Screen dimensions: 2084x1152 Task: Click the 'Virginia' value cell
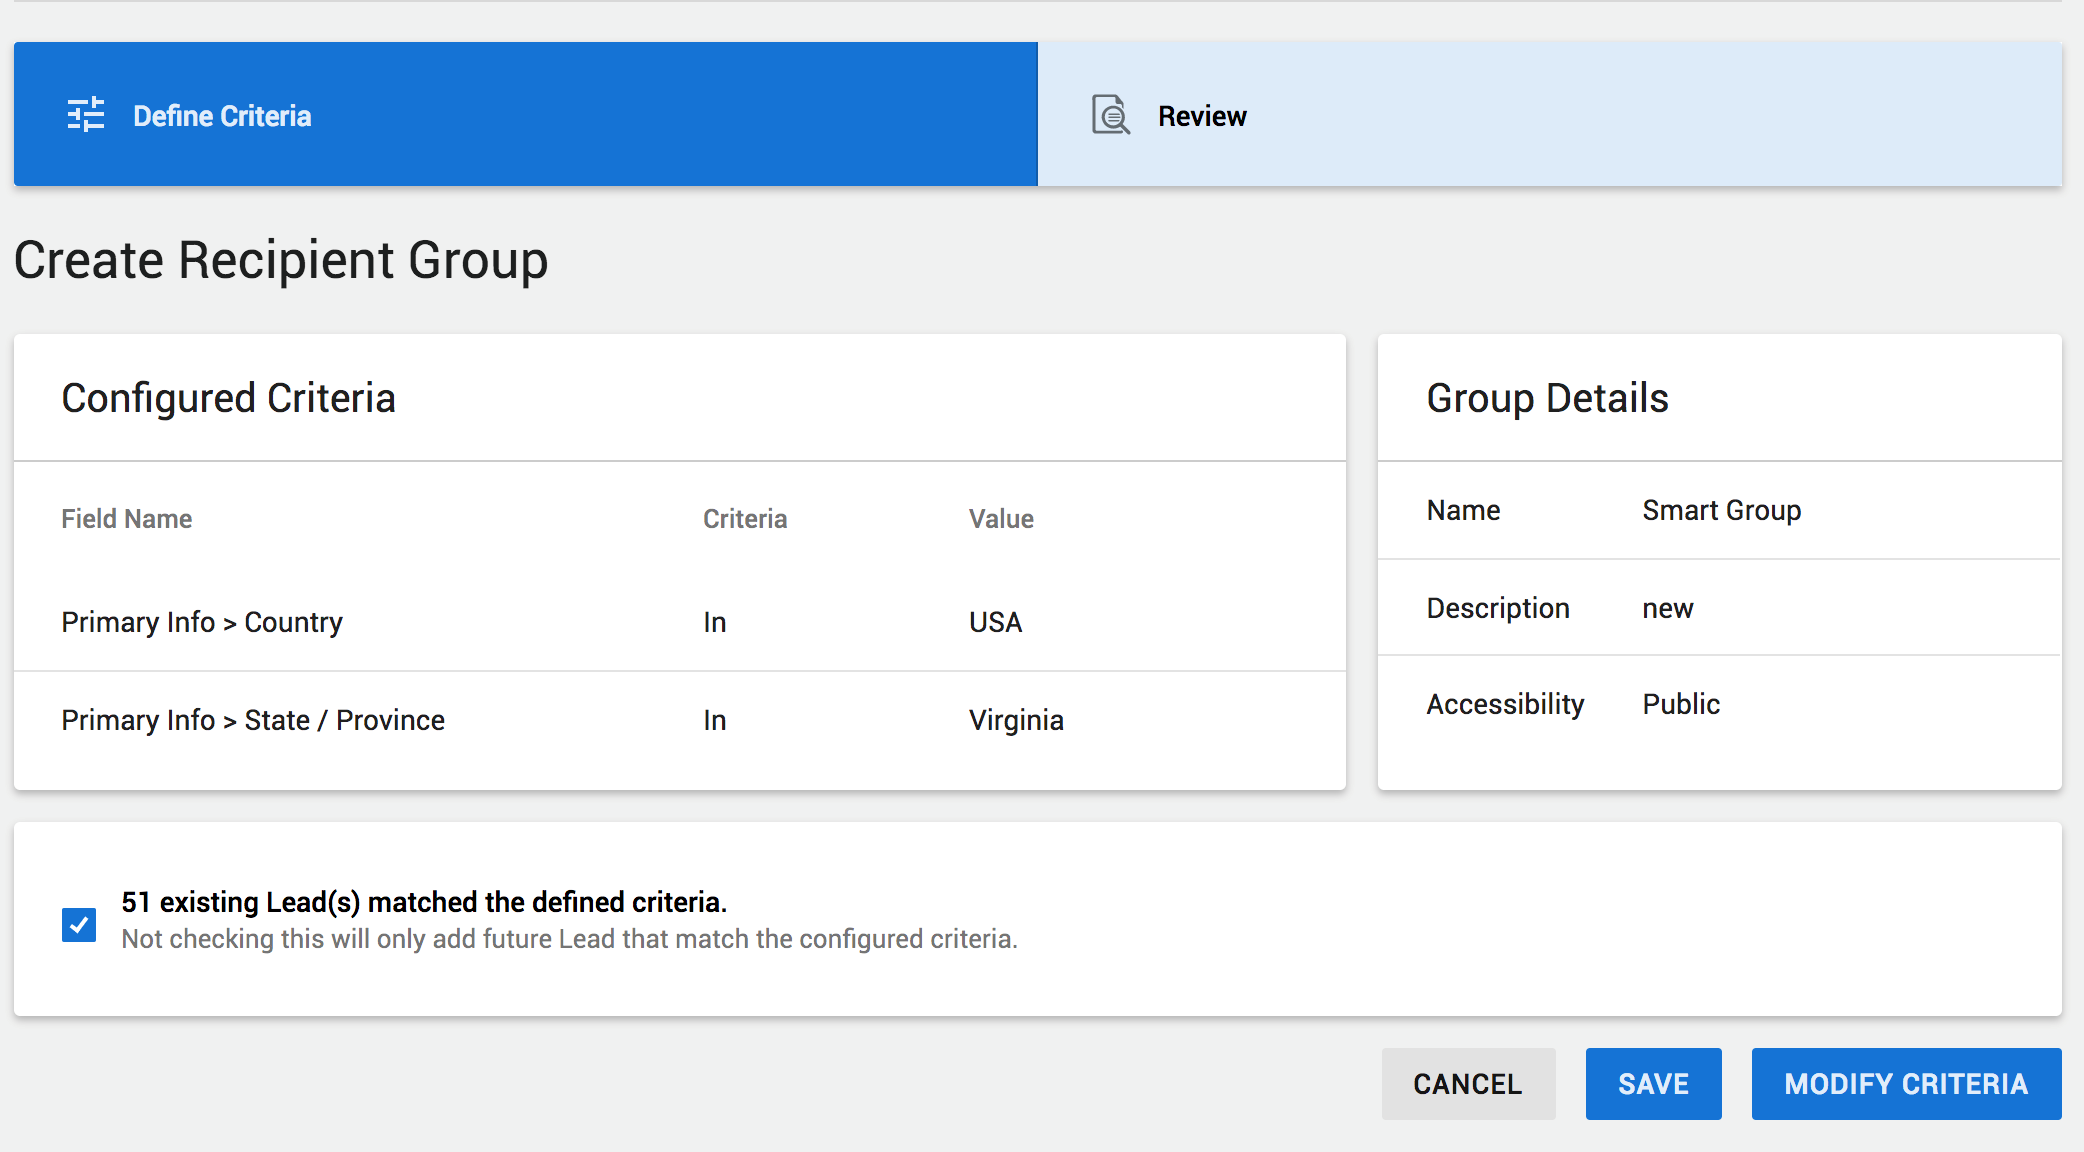tap(1016, 720)
